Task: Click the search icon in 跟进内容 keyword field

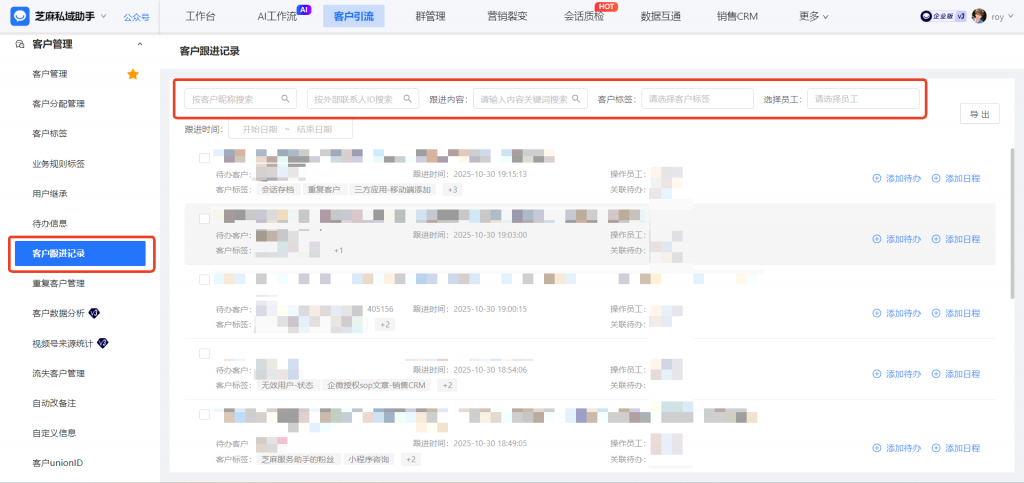Action: (576, 99)
